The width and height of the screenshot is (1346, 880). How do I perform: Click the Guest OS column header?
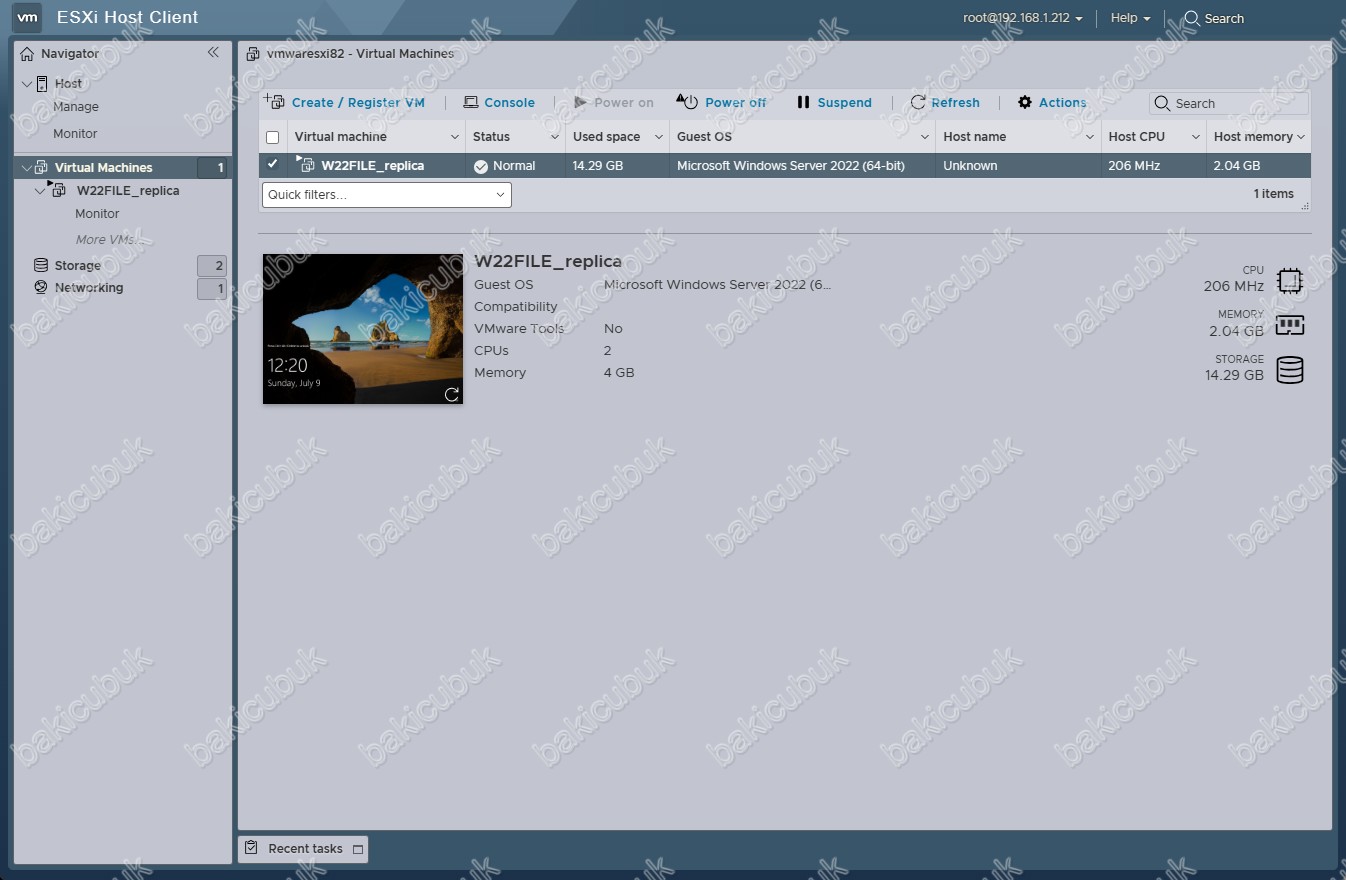(x=803, y=137)
